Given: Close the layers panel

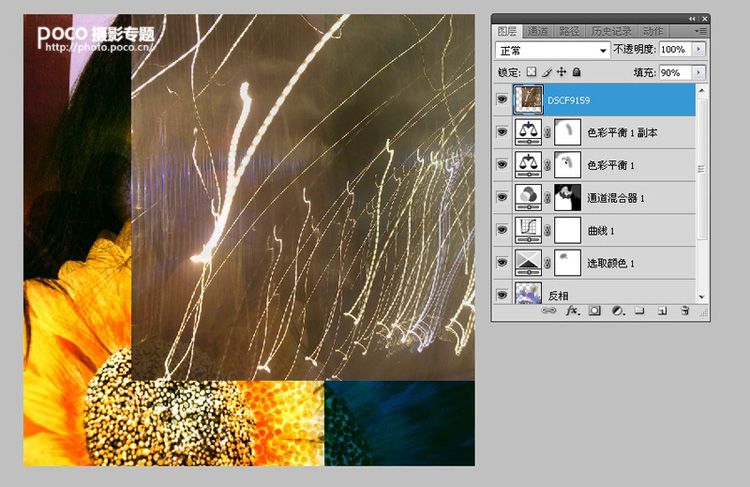Looking at the screenshot, I should 705,19.
